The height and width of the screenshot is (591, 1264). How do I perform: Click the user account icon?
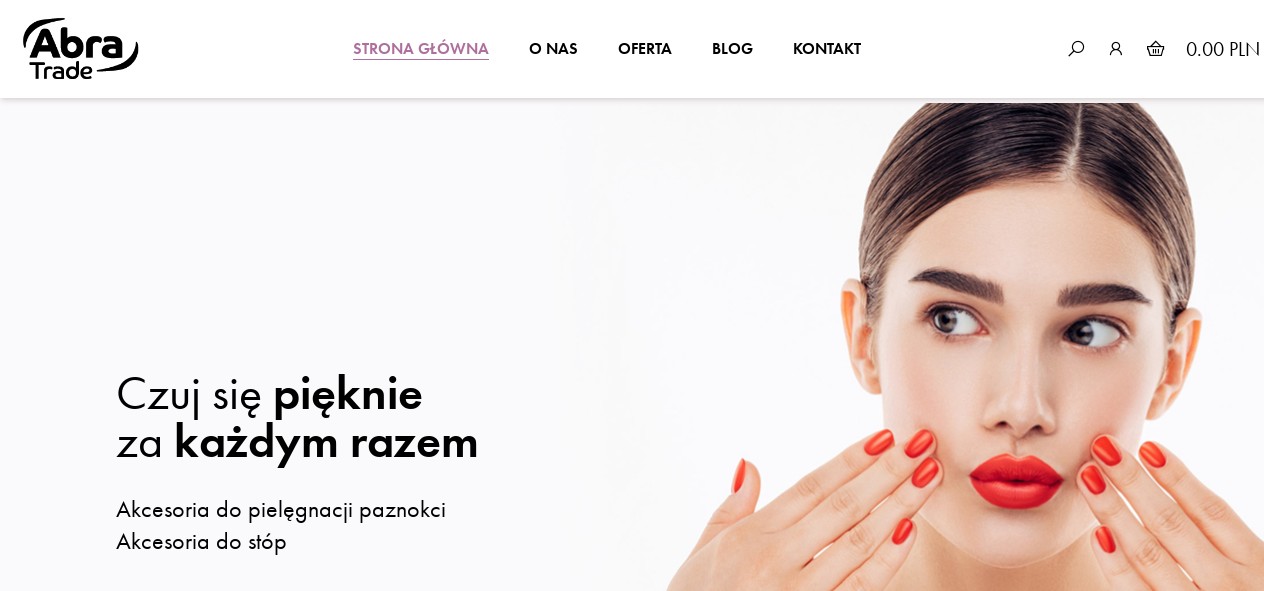tap(1116, 48)
